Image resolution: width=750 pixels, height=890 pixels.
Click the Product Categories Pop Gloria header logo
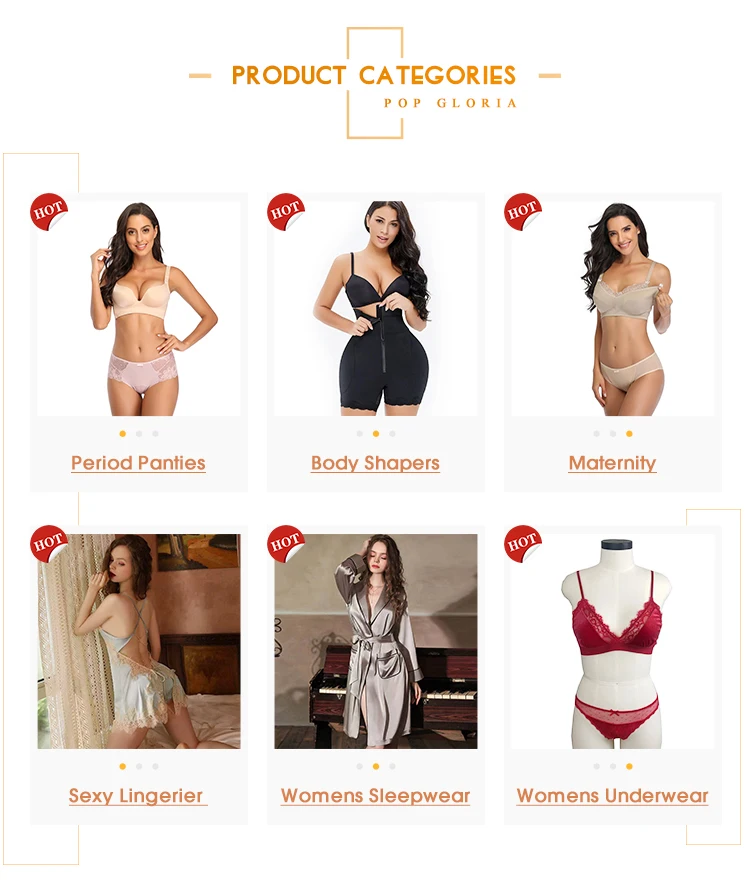coord(375,83)
